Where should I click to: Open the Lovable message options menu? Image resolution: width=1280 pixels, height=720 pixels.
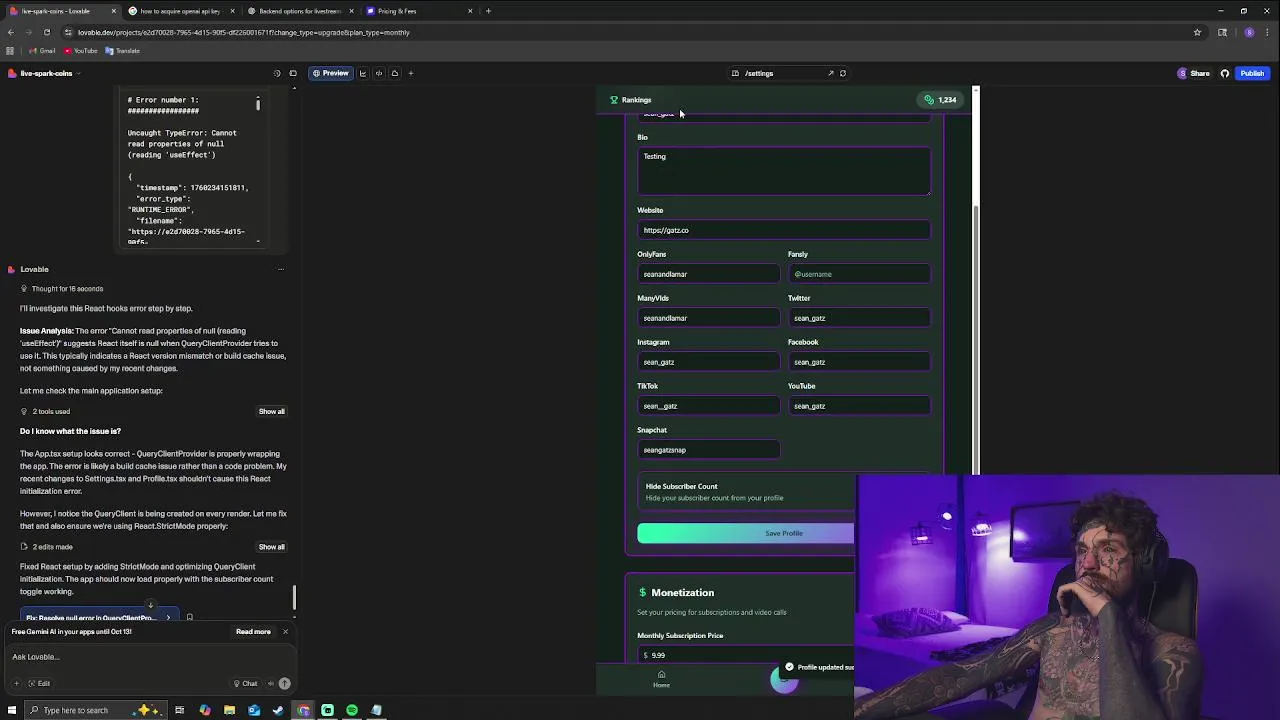pos(281,269)
